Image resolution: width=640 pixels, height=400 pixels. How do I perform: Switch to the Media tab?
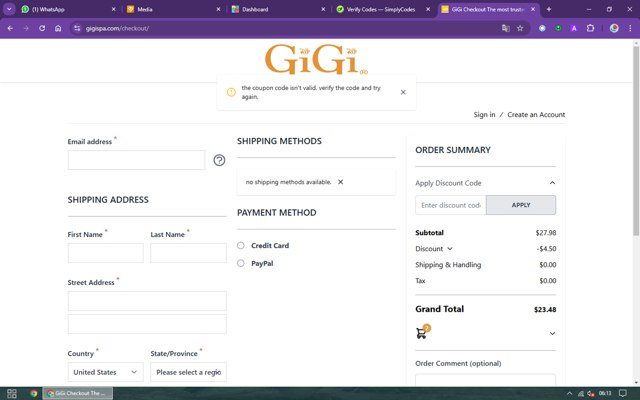point(171,9)
